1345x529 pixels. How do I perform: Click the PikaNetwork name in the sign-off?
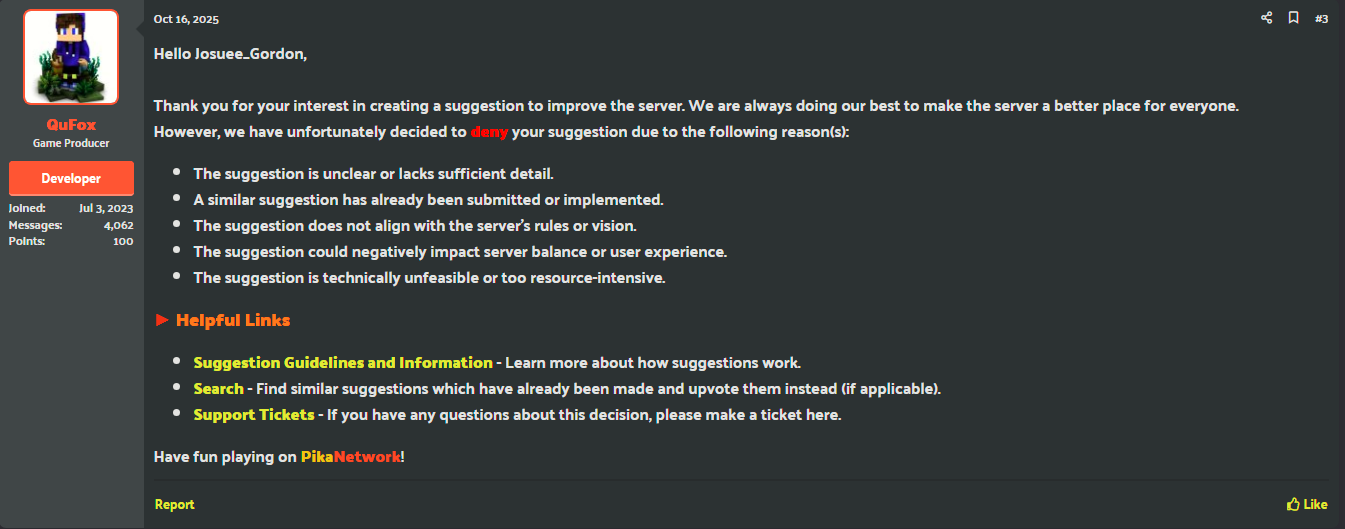coord(350,456)
